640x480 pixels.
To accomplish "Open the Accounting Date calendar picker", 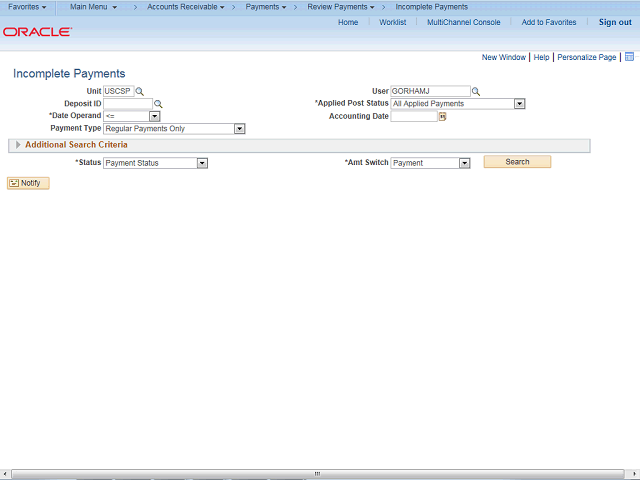I will (x=442, y=117).
